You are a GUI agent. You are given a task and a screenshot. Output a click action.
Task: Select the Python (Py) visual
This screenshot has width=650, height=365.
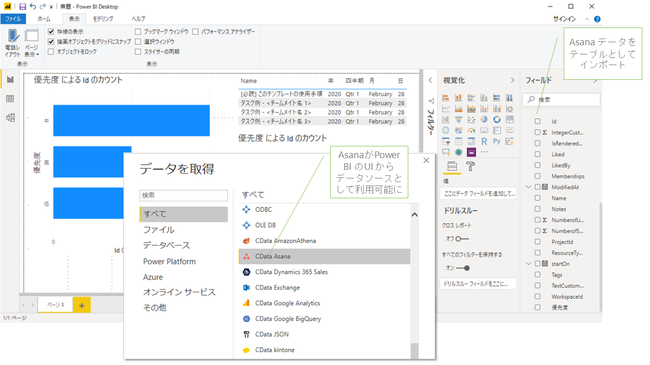coord(497,141)
